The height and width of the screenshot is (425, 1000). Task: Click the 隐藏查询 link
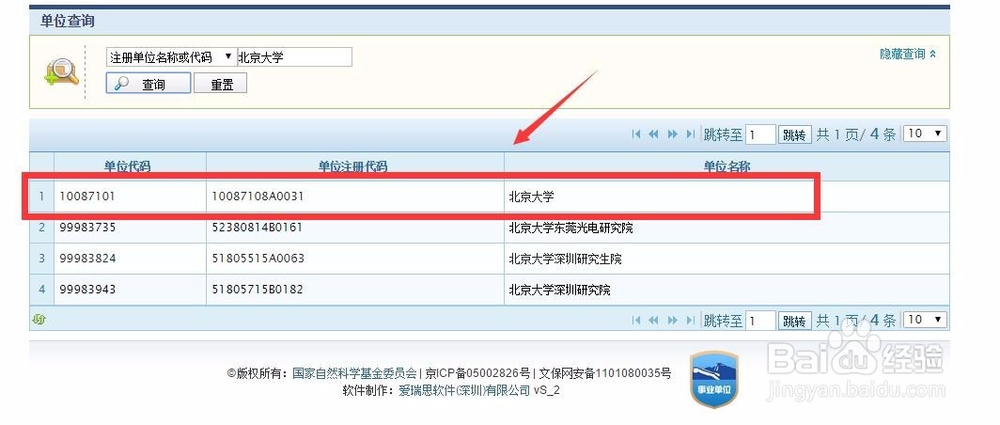(908, 54)
